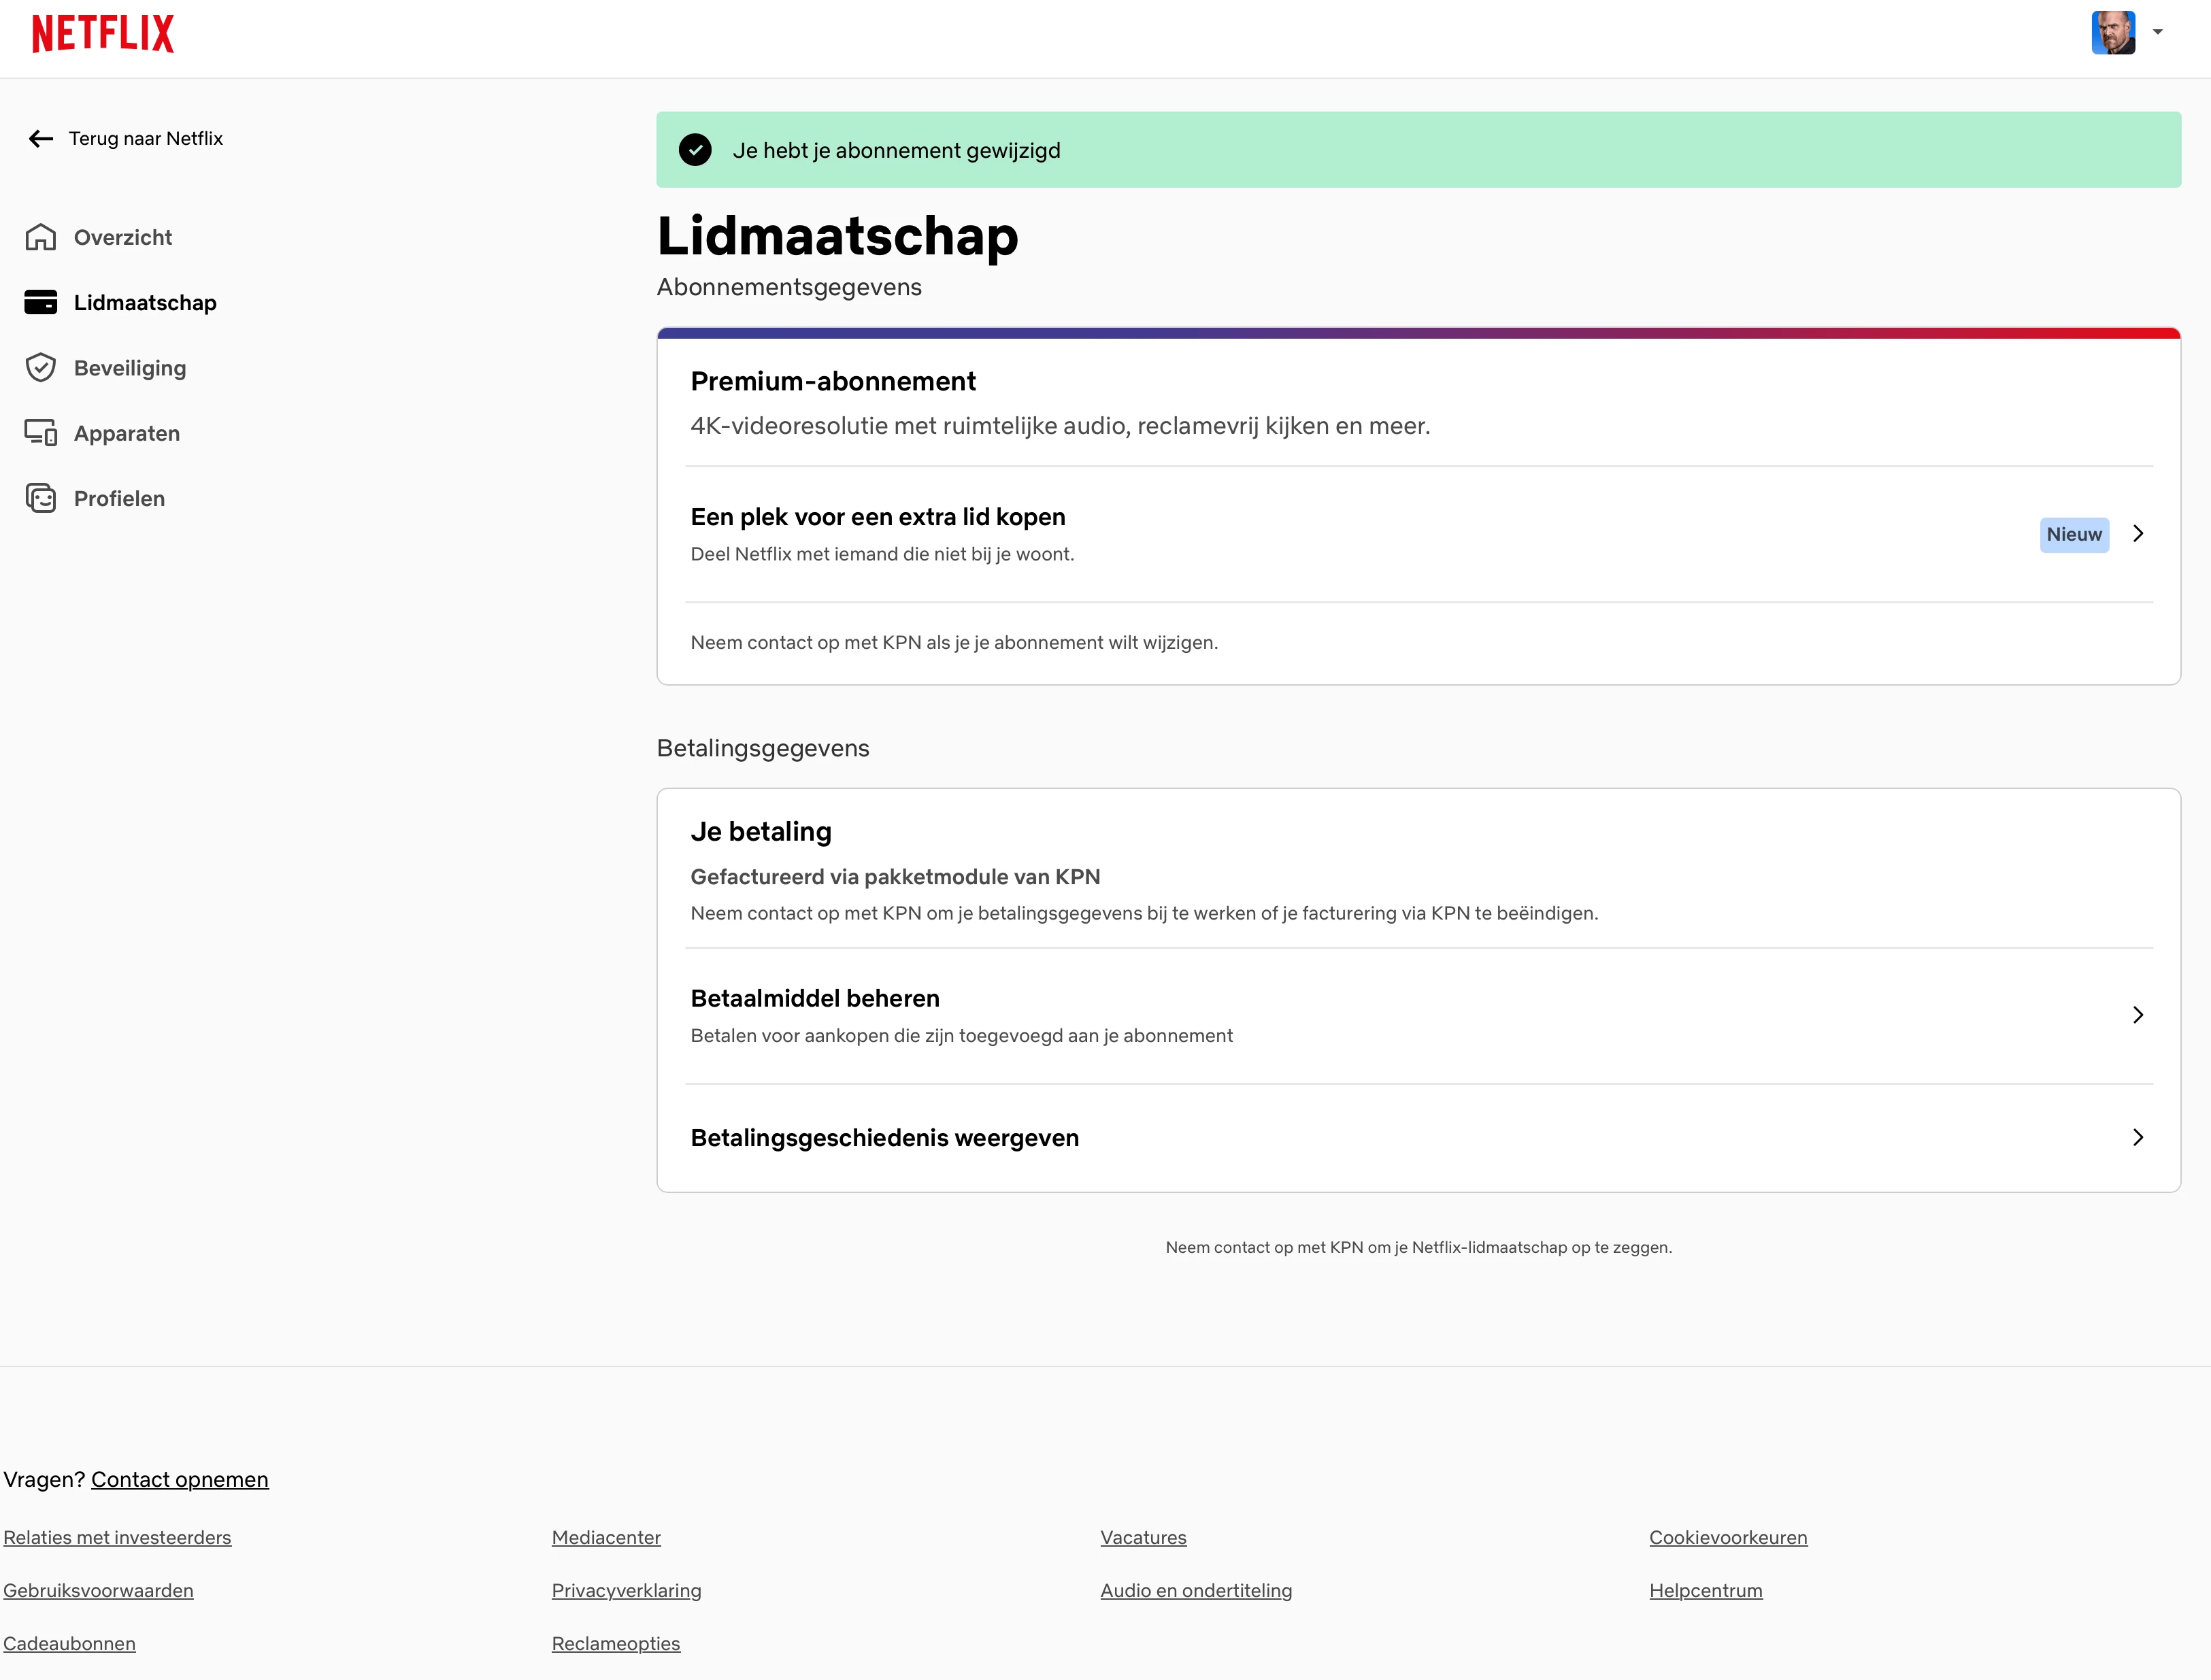2211x1680 pixels.
Task: Open the profile avatar menu
Action: [x=2112, y=33]
